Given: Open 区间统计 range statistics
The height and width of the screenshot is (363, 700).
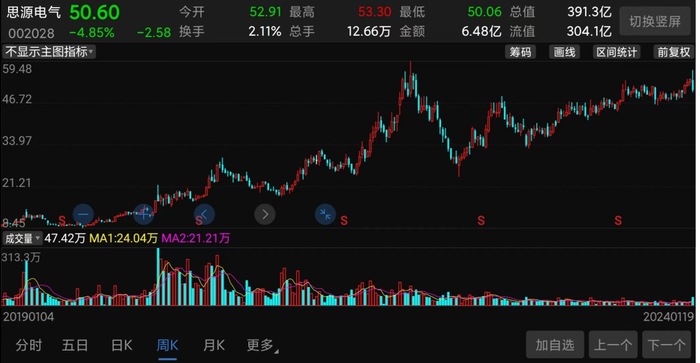Looking at the screenshot, I should (617, 52).
